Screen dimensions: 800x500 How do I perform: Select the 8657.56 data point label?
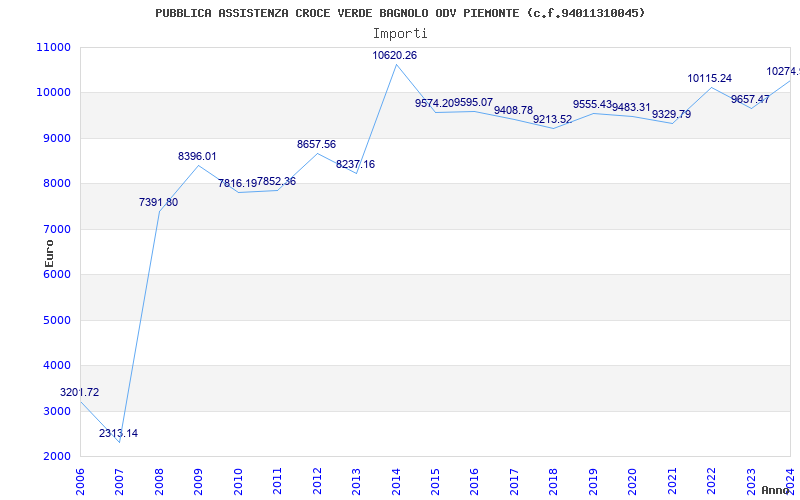[316, 144]
